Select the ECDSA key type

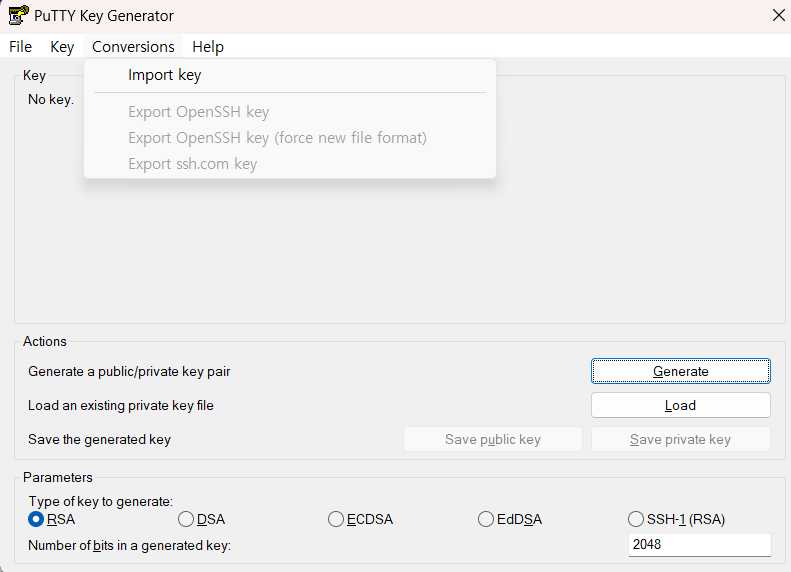[x=360, y=519]
